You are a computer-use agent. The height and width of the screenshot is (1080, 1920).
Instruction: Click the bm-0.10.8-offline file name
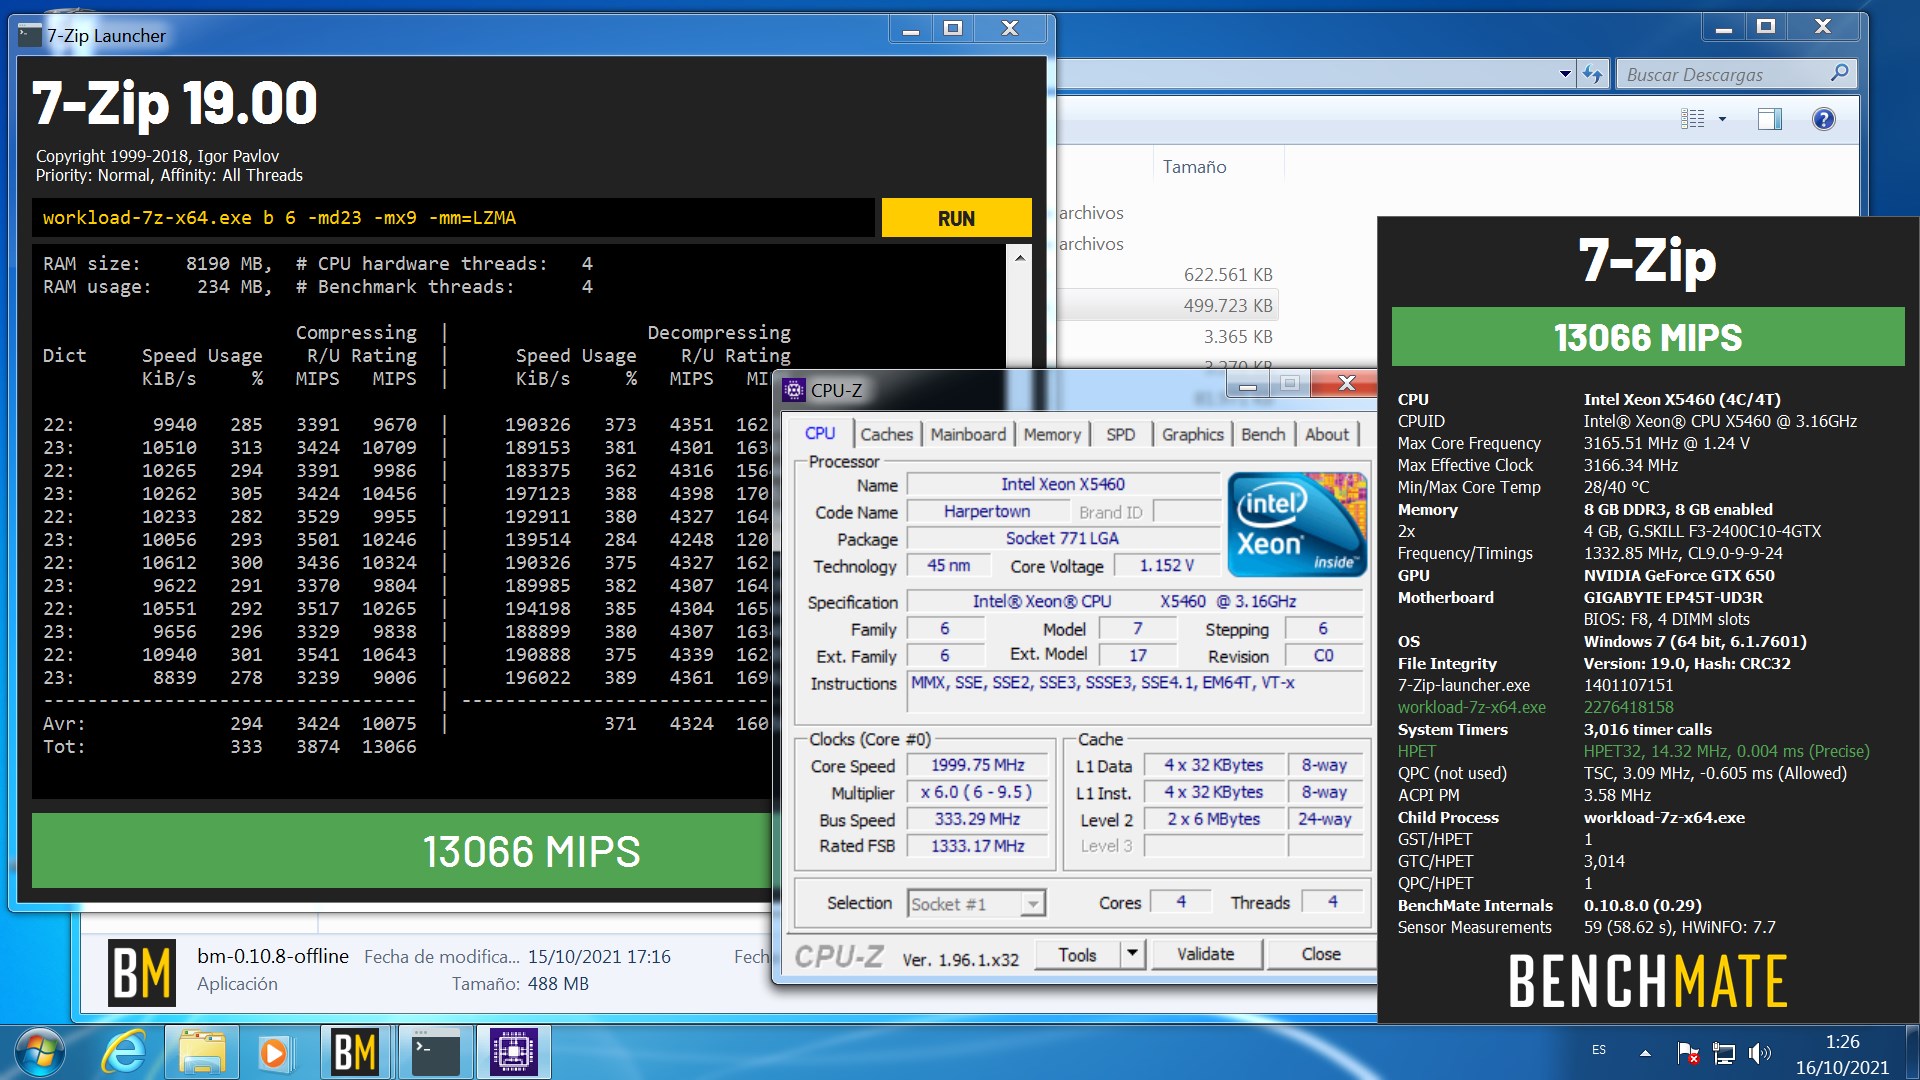pos(273,956)
